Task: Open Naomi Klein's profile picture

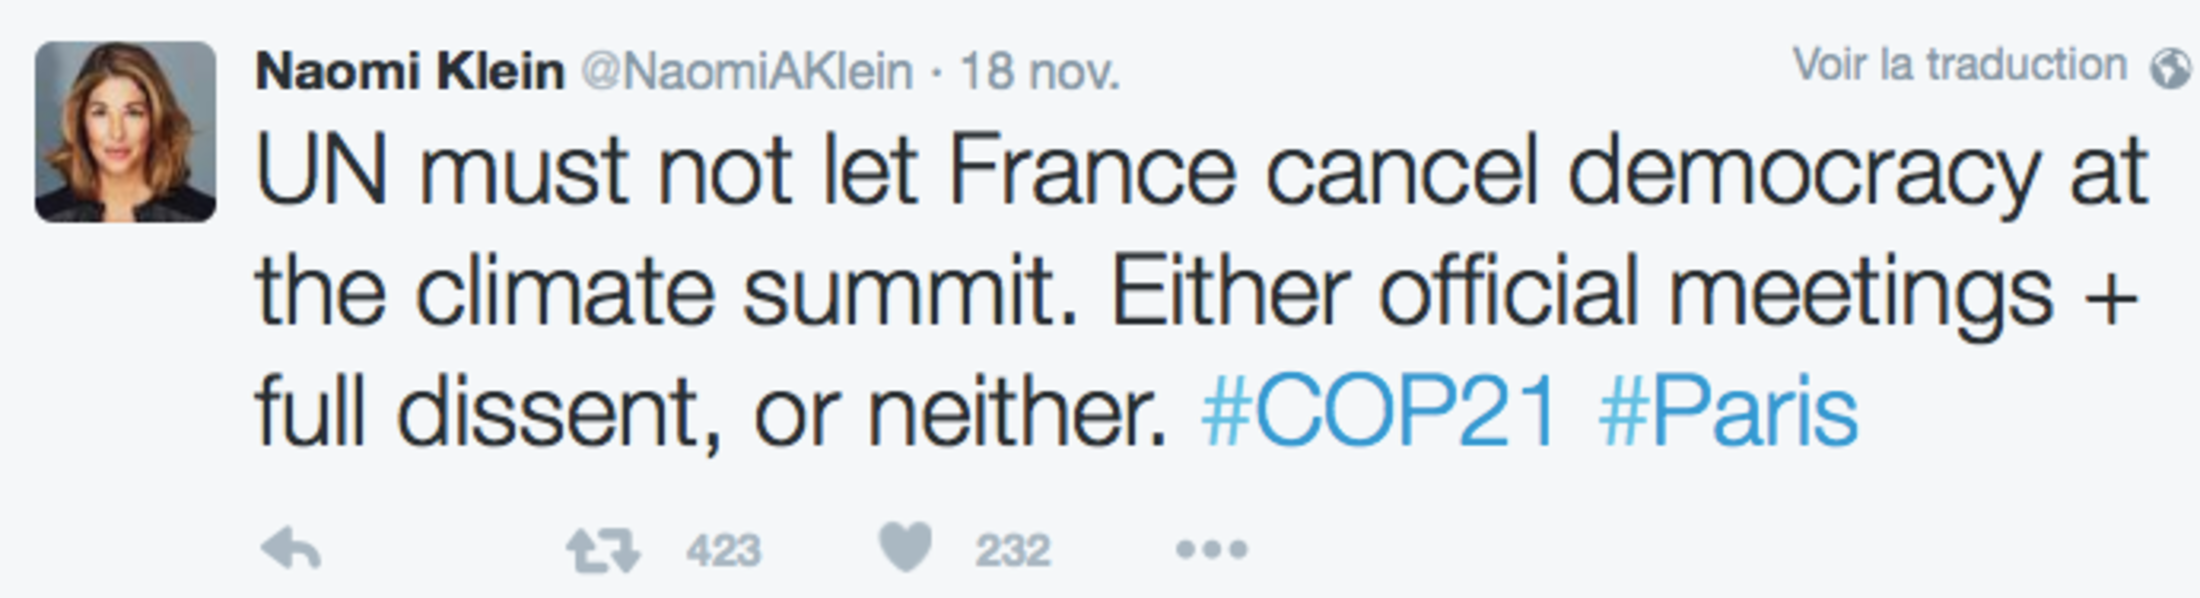Action: (x=125, y=131)
